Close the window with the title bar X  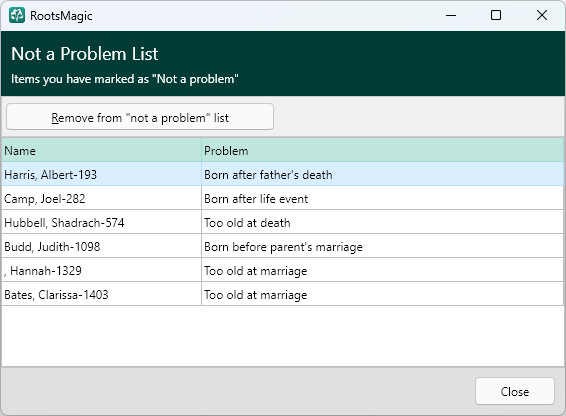[x=541, y=15]
